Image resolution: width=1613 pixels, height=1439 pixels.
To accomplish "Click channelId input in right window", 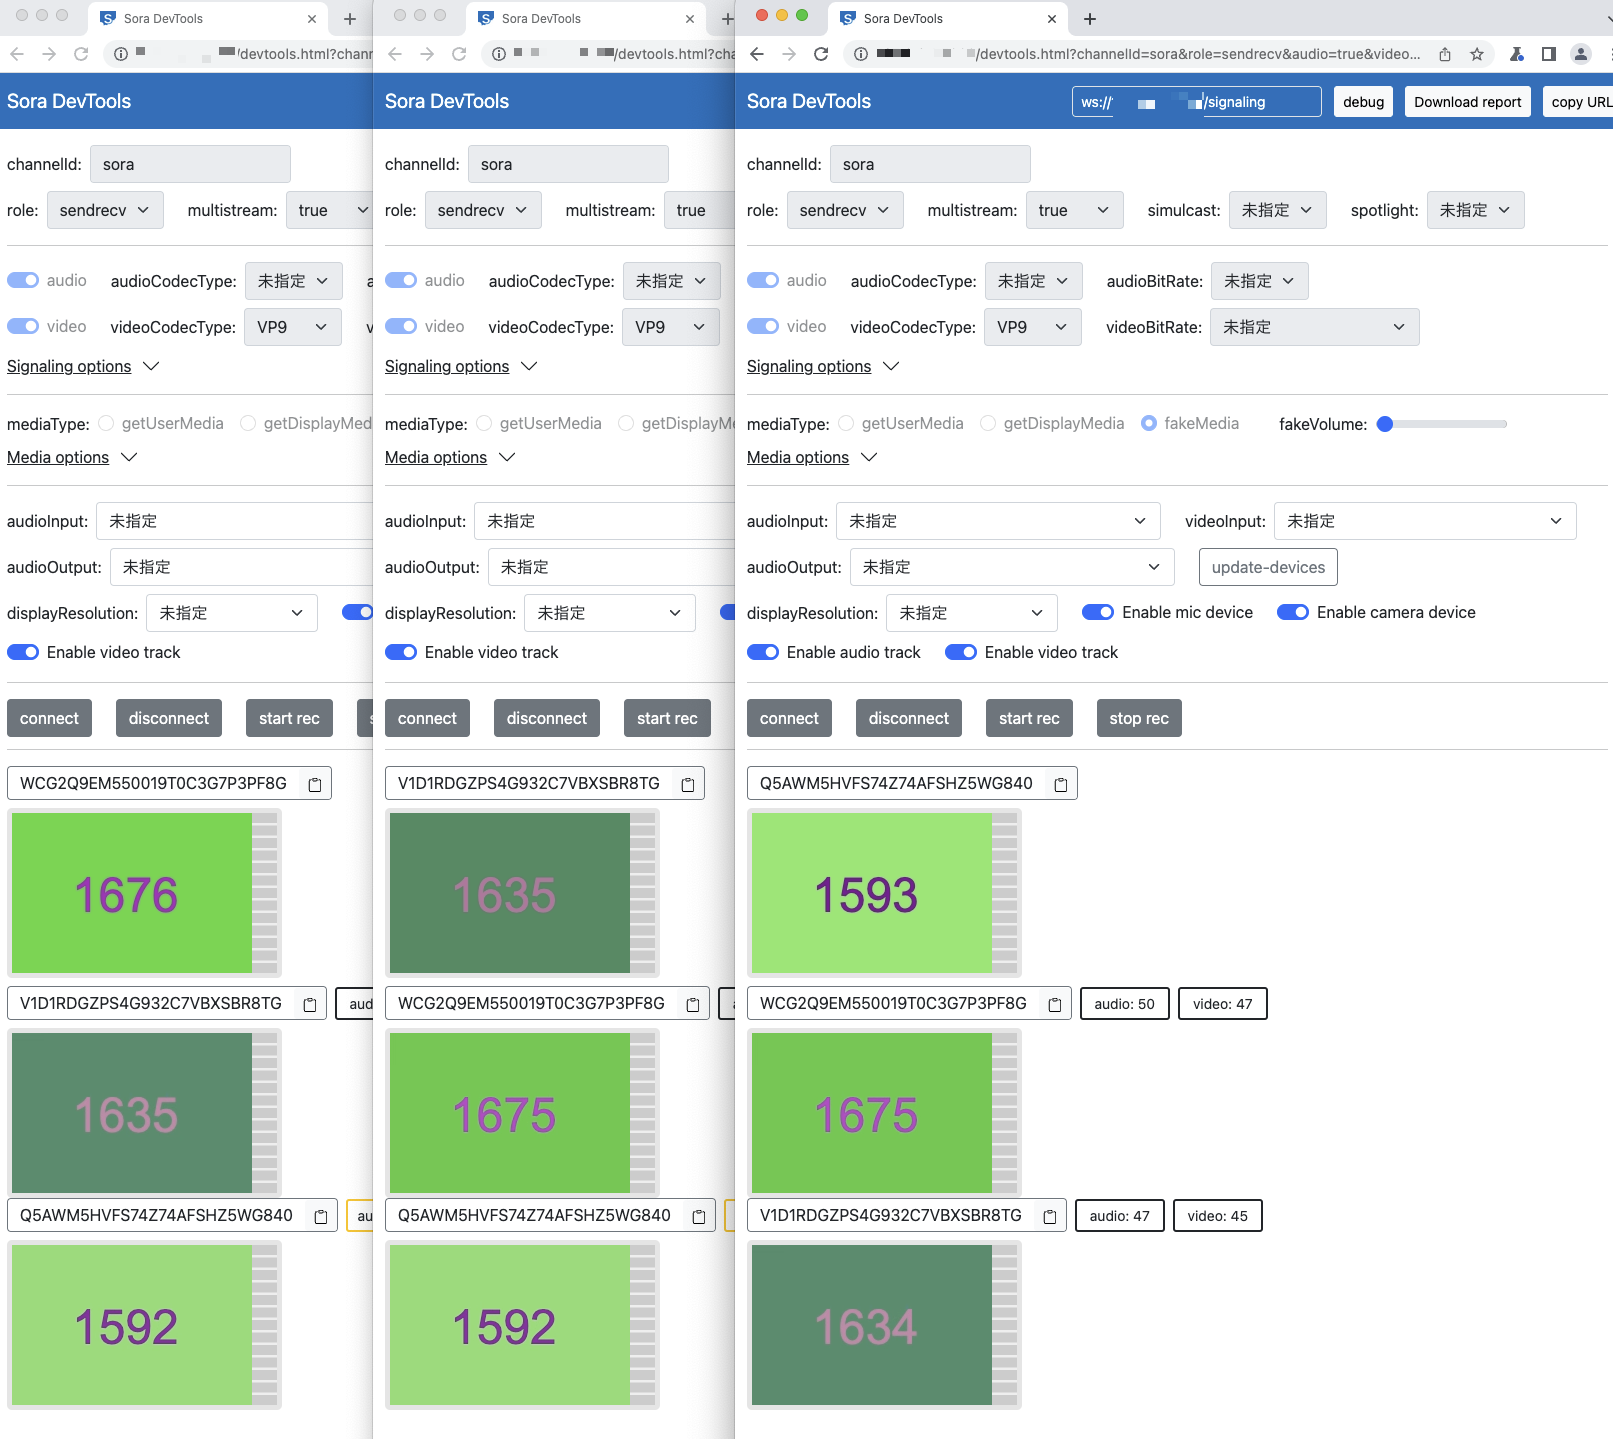I will click(x=930, y=164).
